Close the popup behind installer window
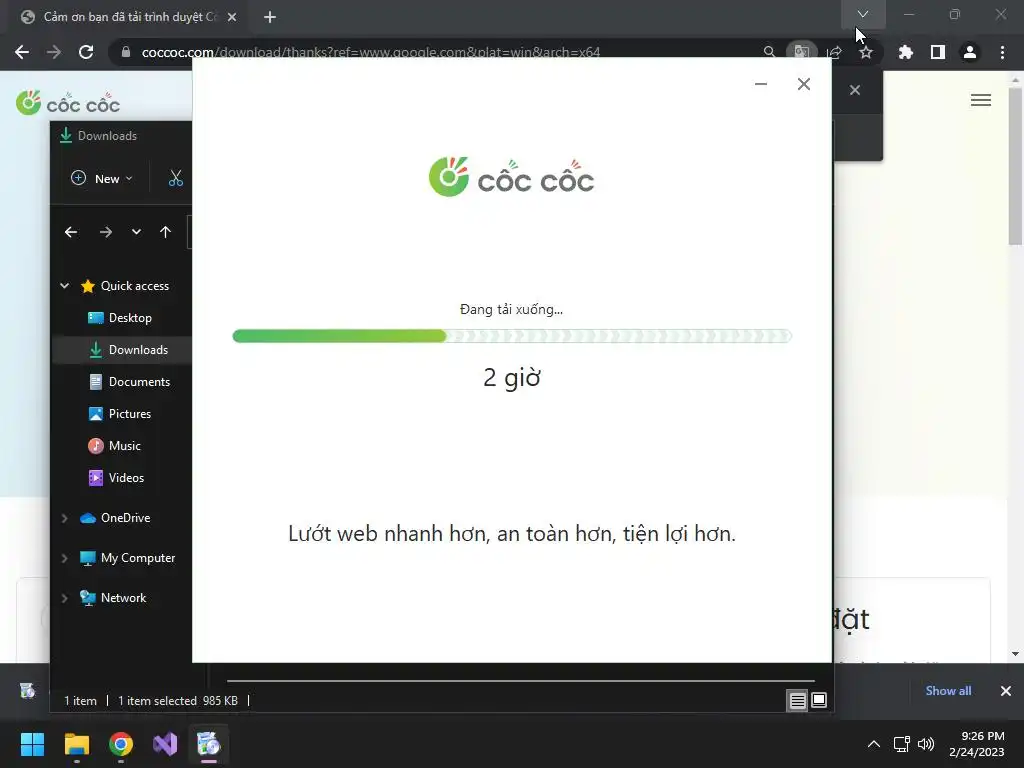This screenshot has height=768, width=1024. tap(855, 90)
